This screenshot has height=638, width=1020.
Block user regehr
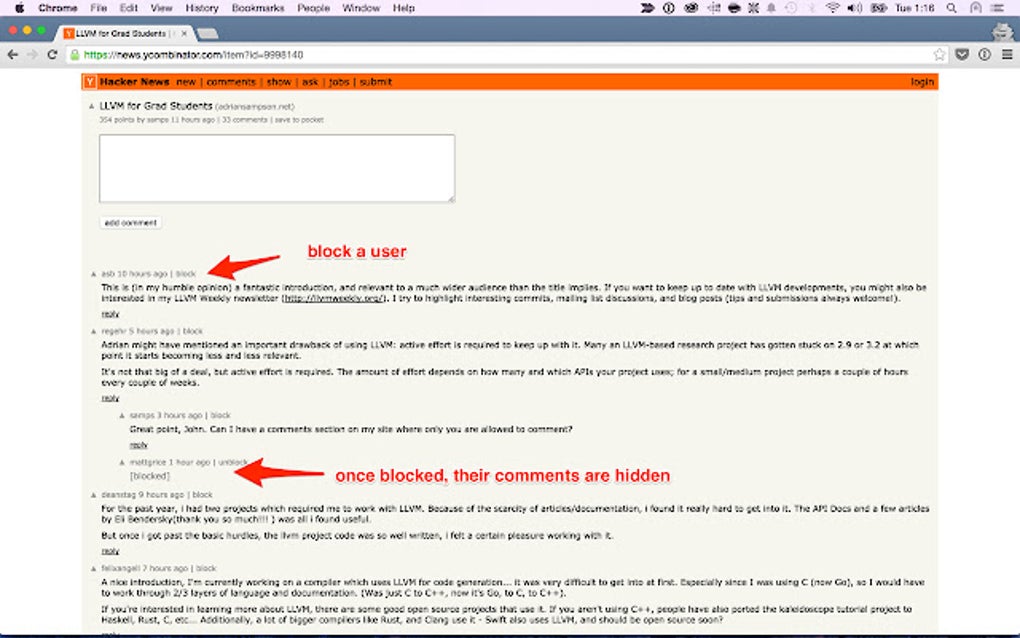point(195,331)
